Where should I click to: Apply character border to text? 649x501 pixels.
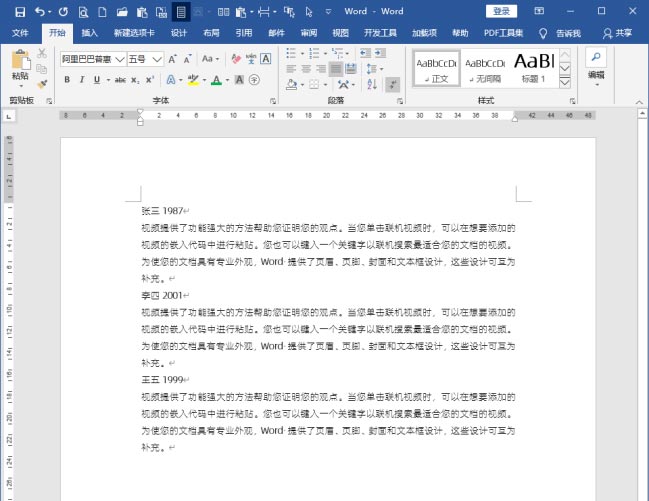[x=266, y=59]
